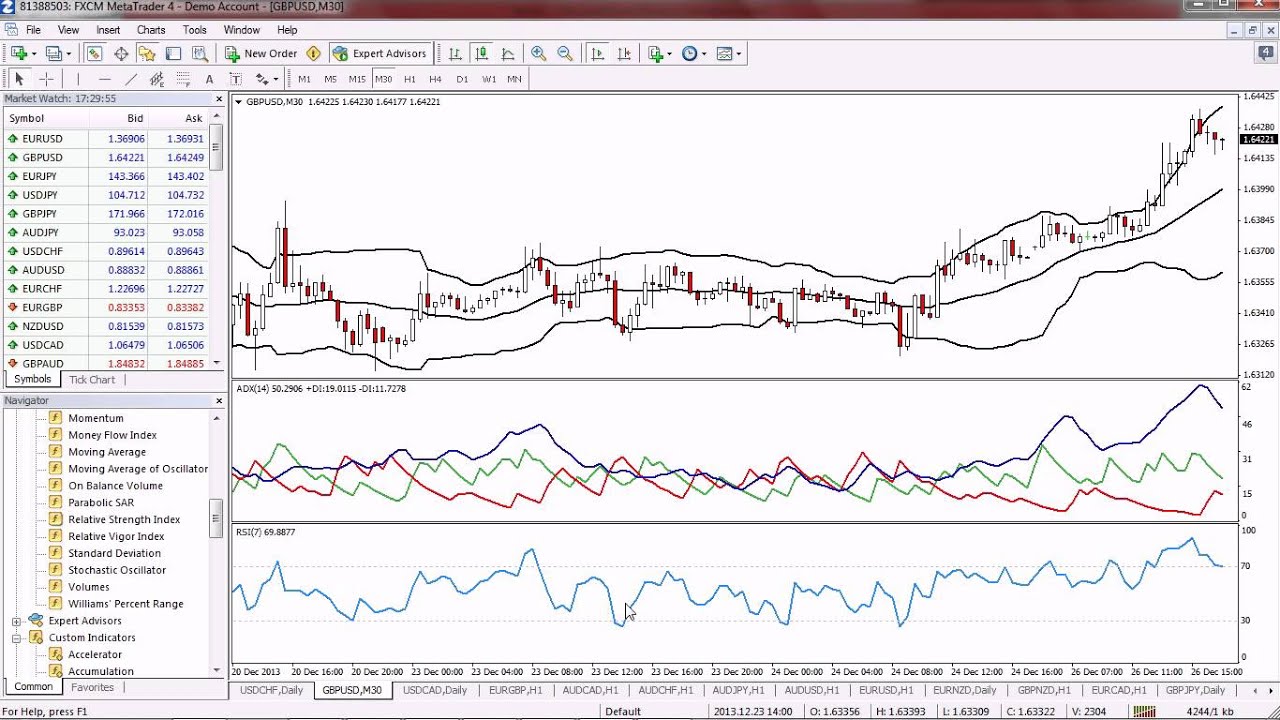Screen dimensions: 1280x720
Task: Open the EURGBP,H1 chart tab
Action: tap(515, 691)
